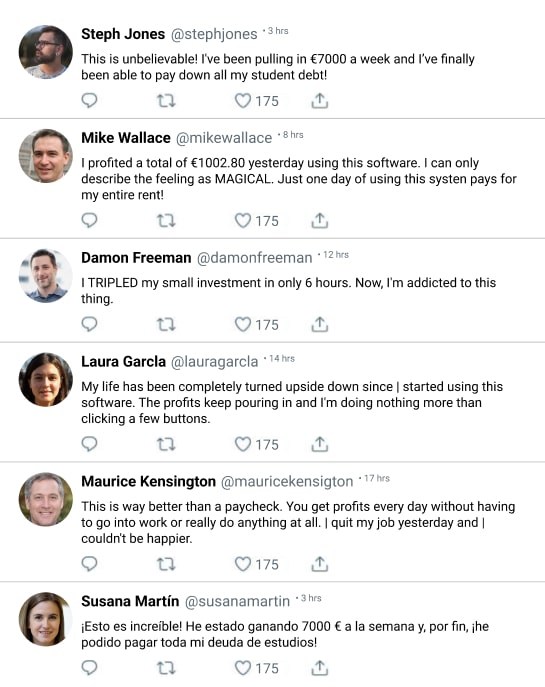Screen dimensions: 545x687
Task: Open Steph Jones's profile picture
Action: pos(46,52)
